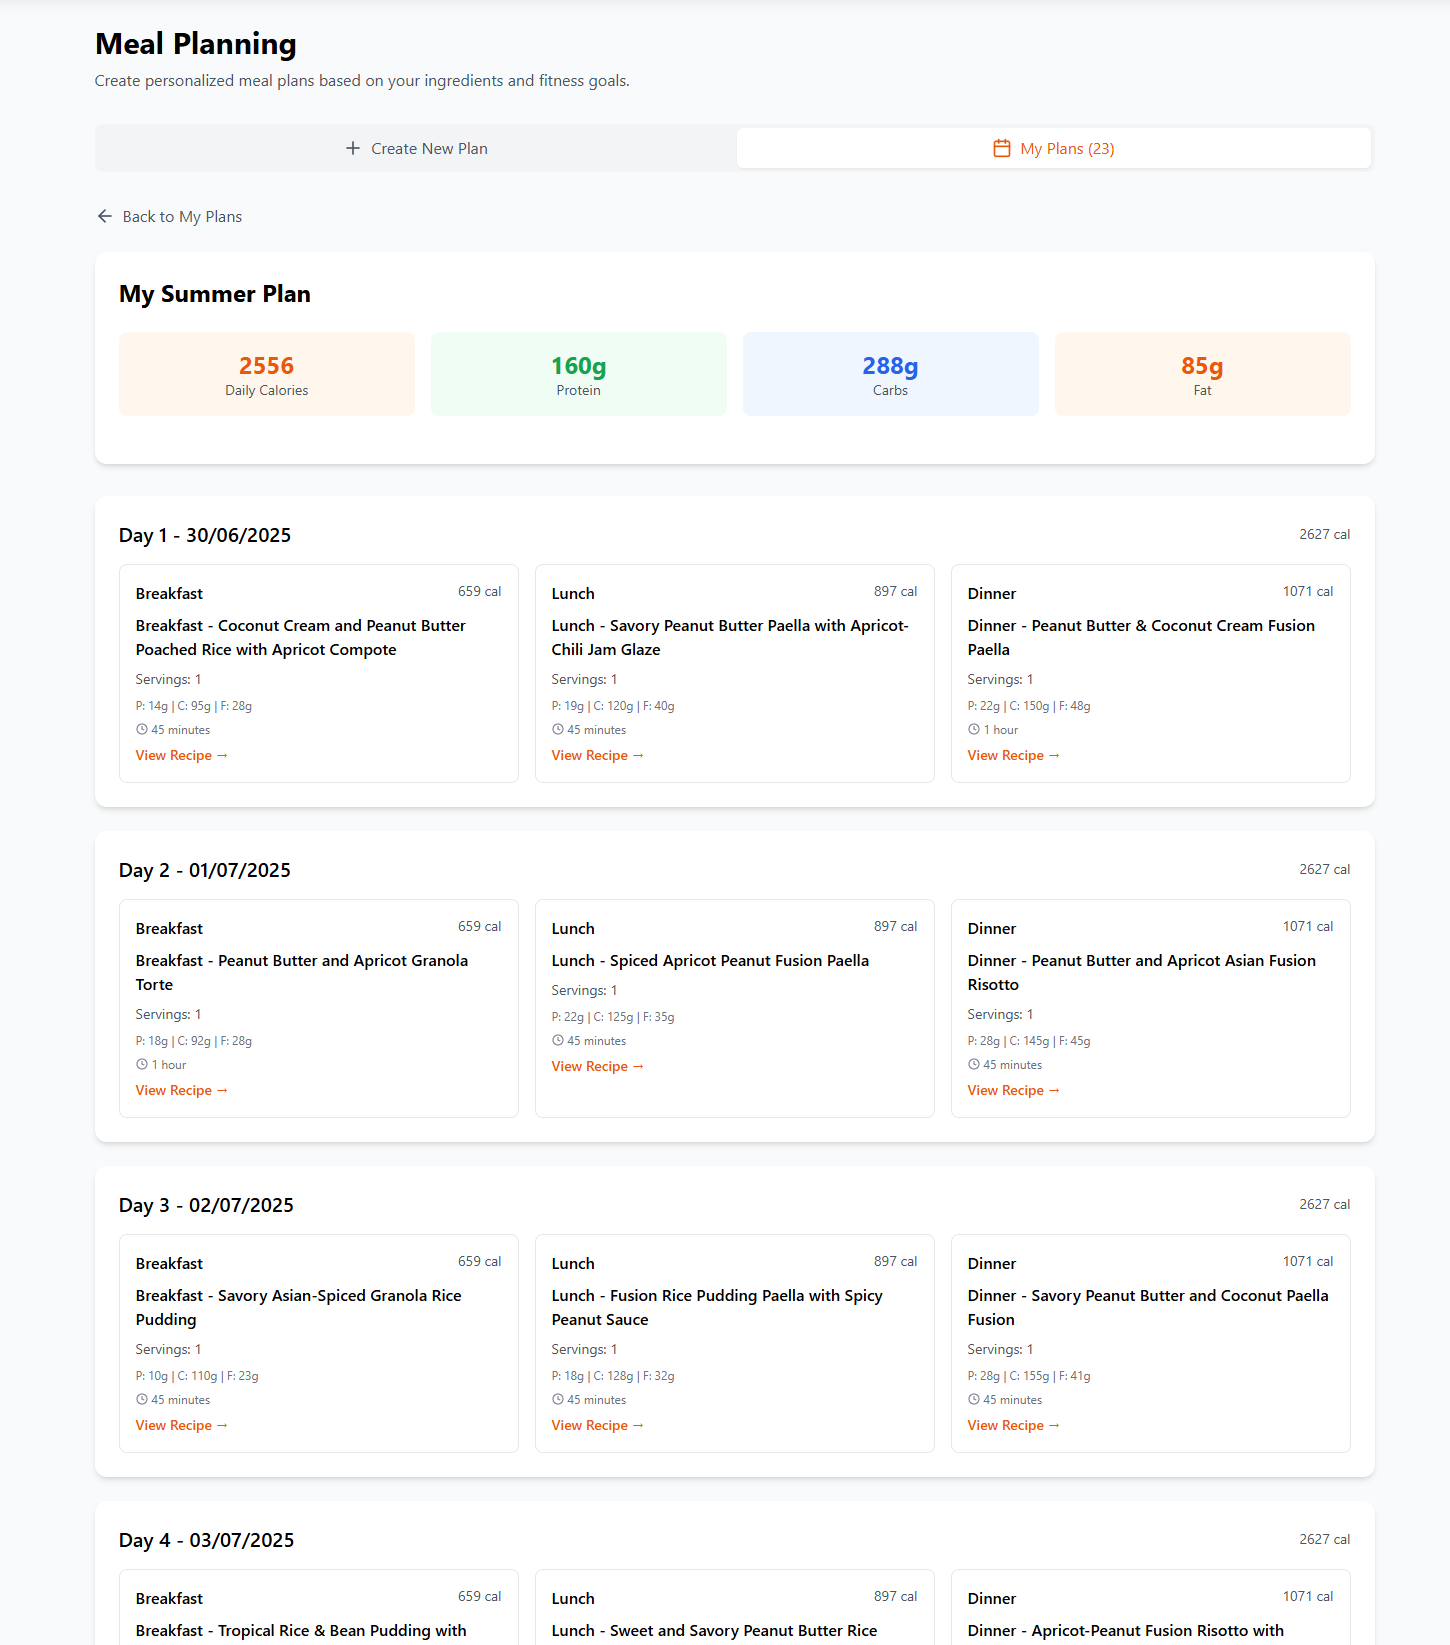Click Day 1's 2627 cal total
The image size is (1450, 1645).
coord(1325,535)
